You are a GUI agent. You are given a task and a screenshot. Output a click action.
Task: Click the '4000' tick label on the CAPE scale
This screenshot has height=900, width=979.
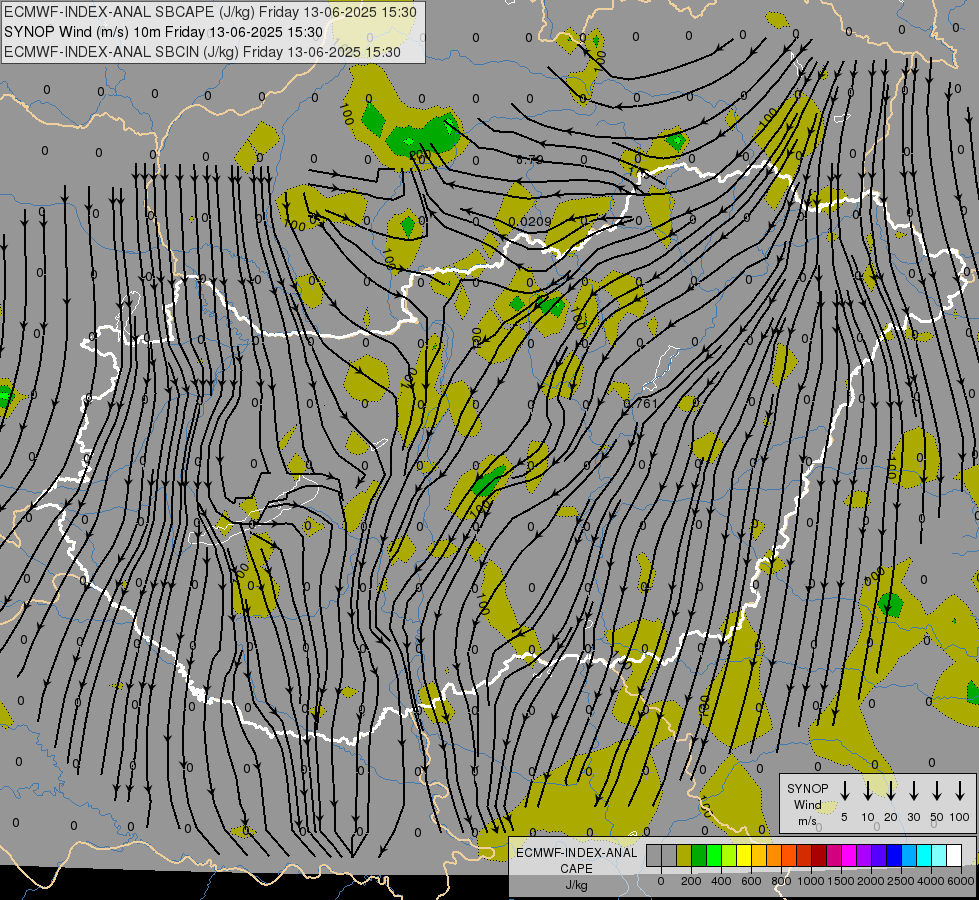point(931,881)
